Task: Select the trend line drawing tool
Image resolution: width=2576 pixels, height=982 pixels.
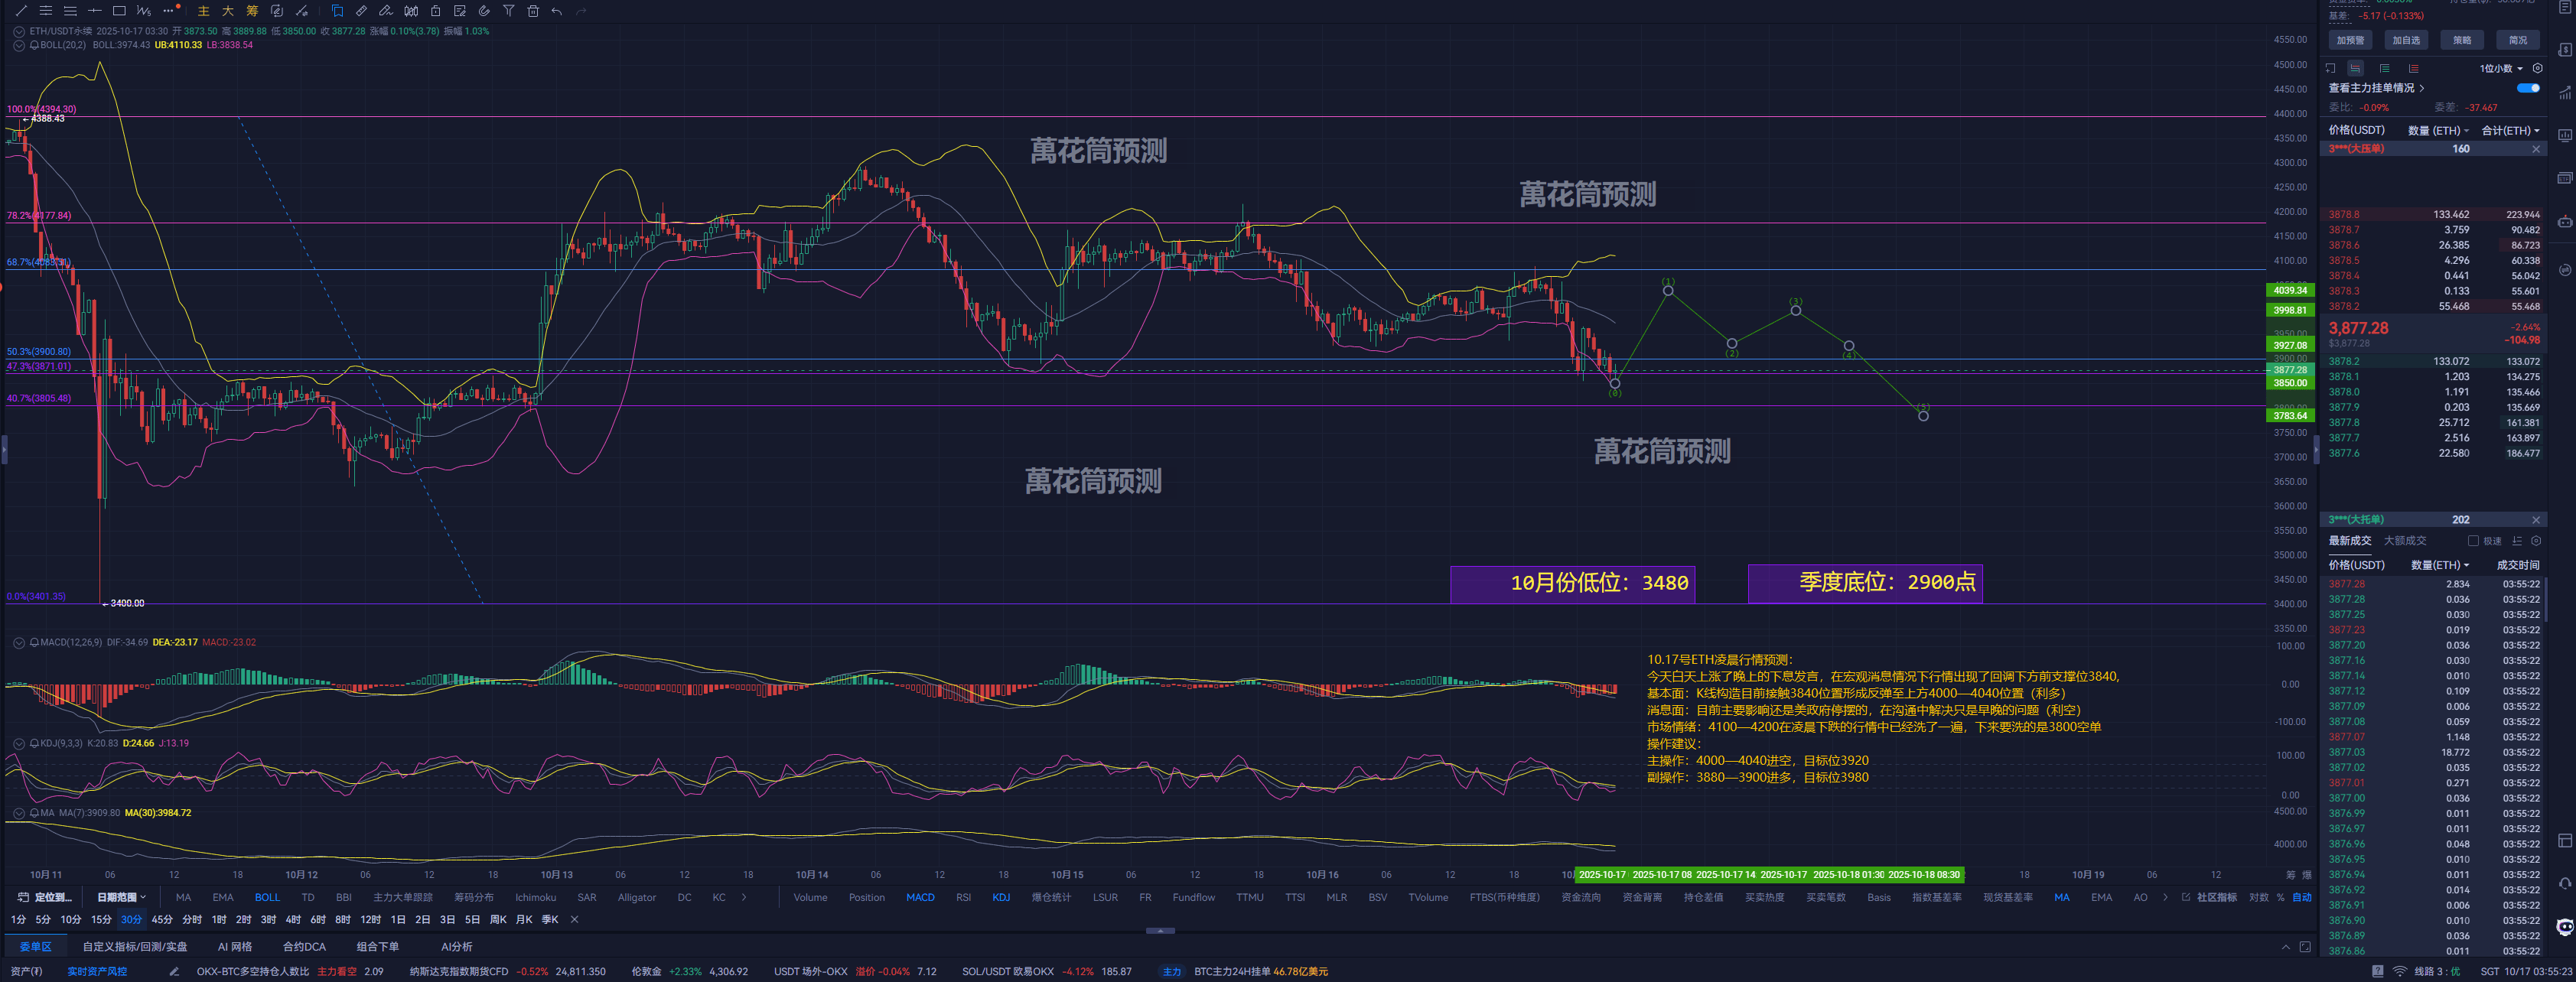Action: point(21,11)
